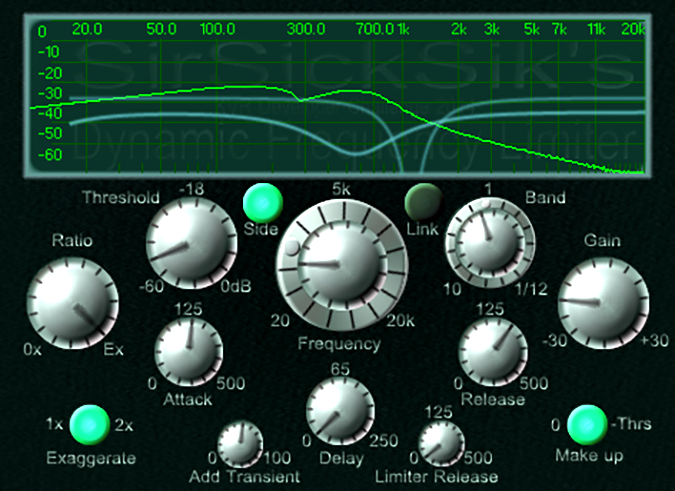The image size is (675, 491).
Task: Click the Add Transient knob
Action: (240, 444)
